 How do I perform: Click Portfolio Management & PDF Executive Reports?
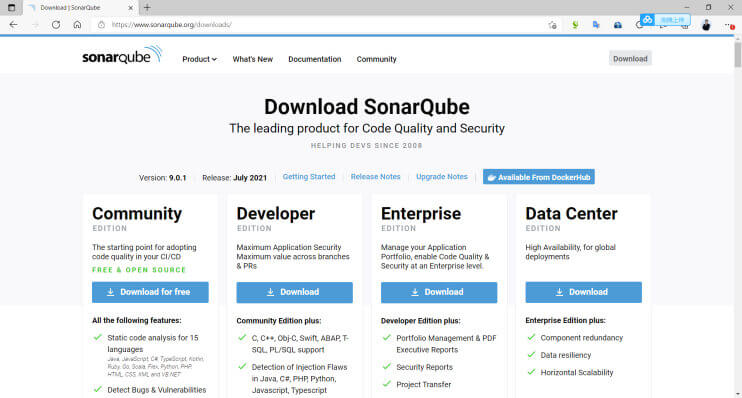[446, 344]
